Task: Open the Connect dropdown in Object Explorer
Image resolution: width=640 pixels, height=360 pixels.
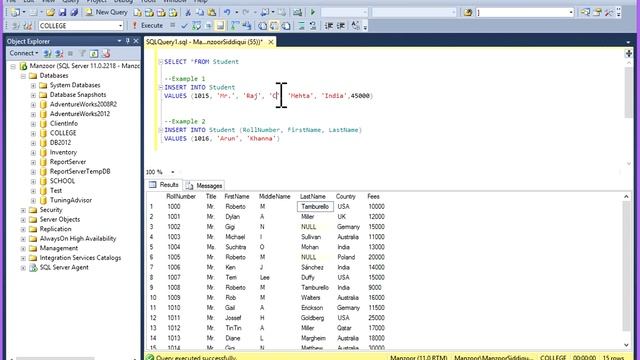Action: point(24,53)
